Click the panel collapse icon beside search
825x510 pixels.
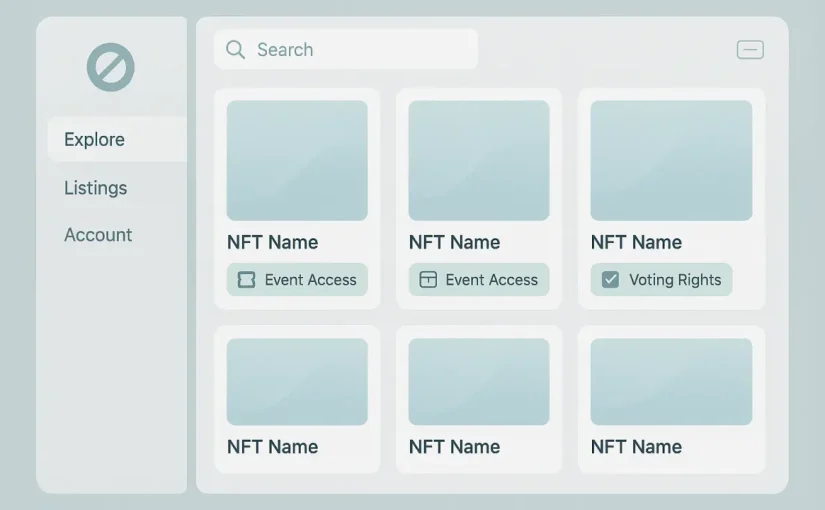pos(750,50)
